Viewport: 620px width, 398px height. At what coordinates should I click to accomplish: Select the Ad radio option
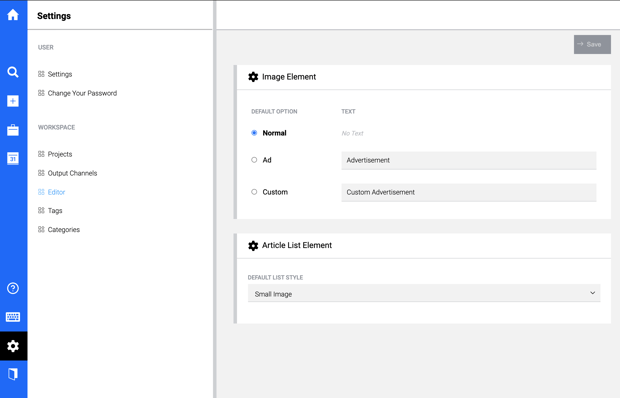coord(254,160)
